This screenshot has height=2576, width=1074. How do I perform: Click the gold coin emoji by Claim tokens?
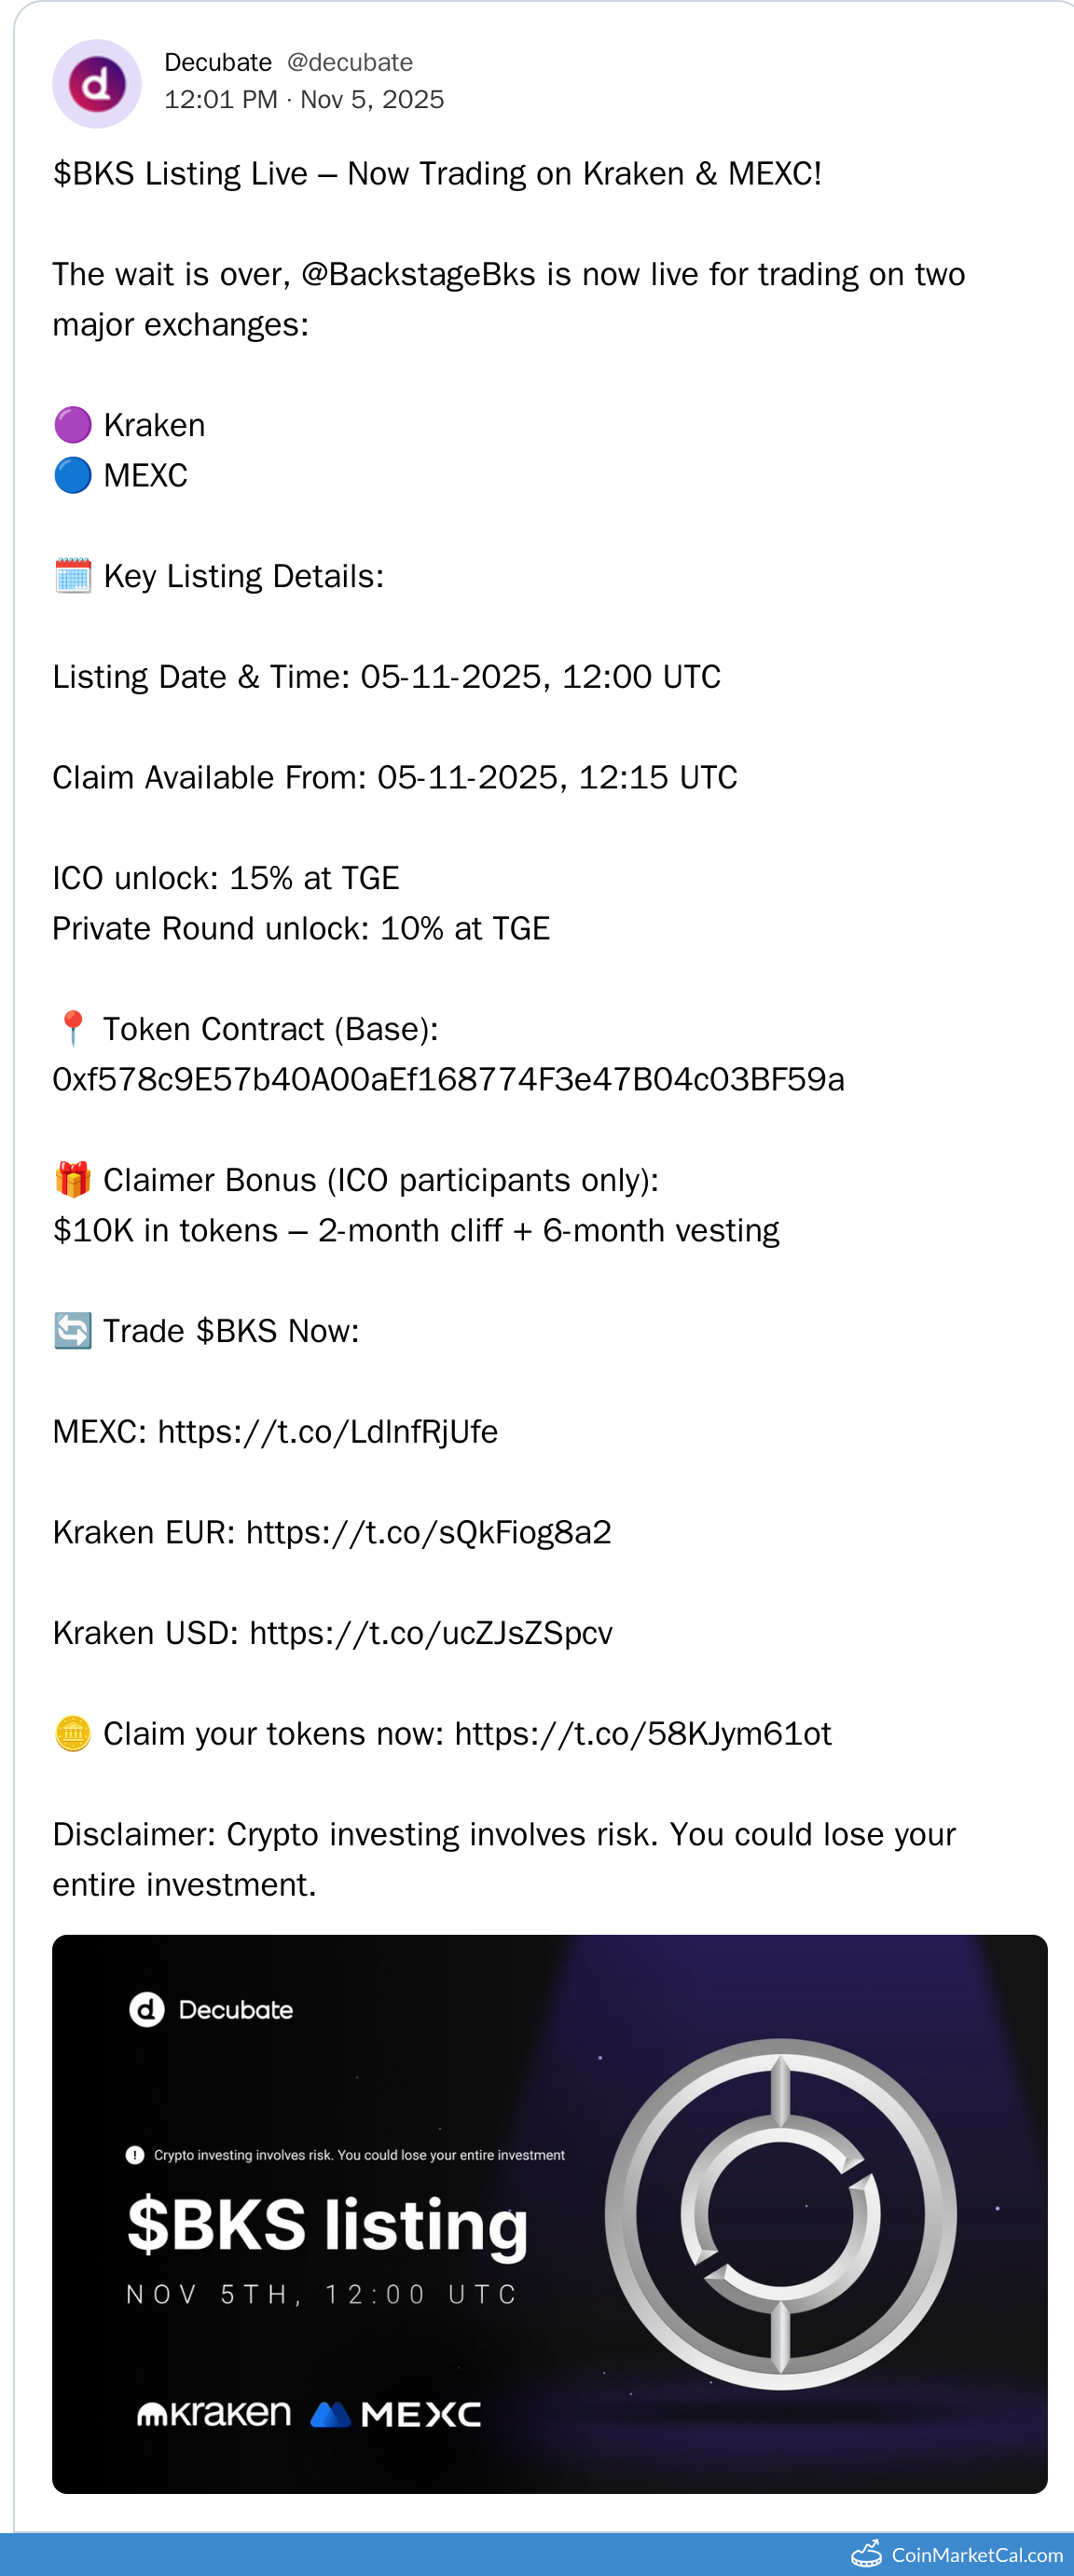[72, 1733]
